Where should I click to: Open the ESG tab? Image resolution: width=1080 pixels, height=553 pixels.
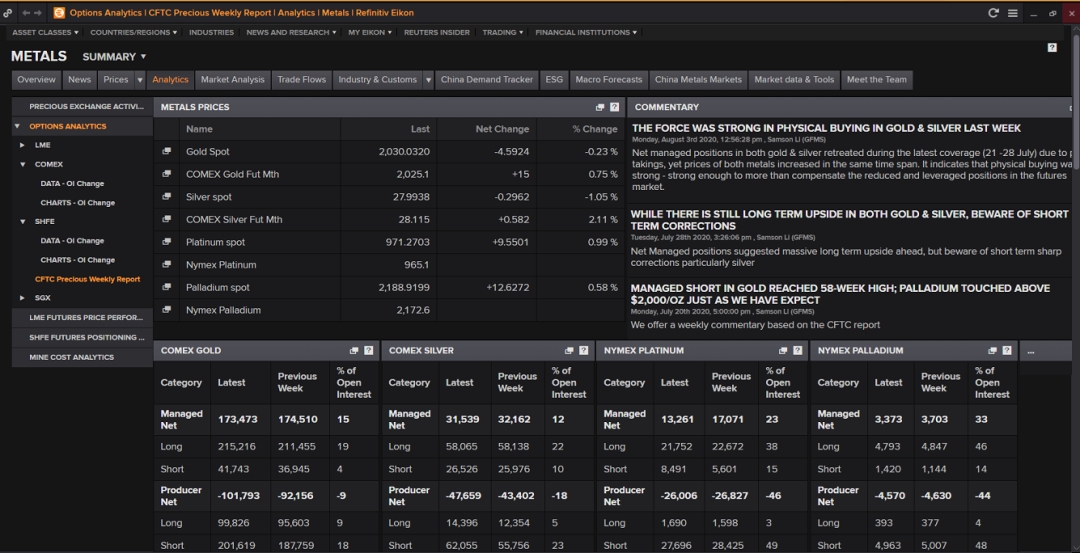coord(554,80)
